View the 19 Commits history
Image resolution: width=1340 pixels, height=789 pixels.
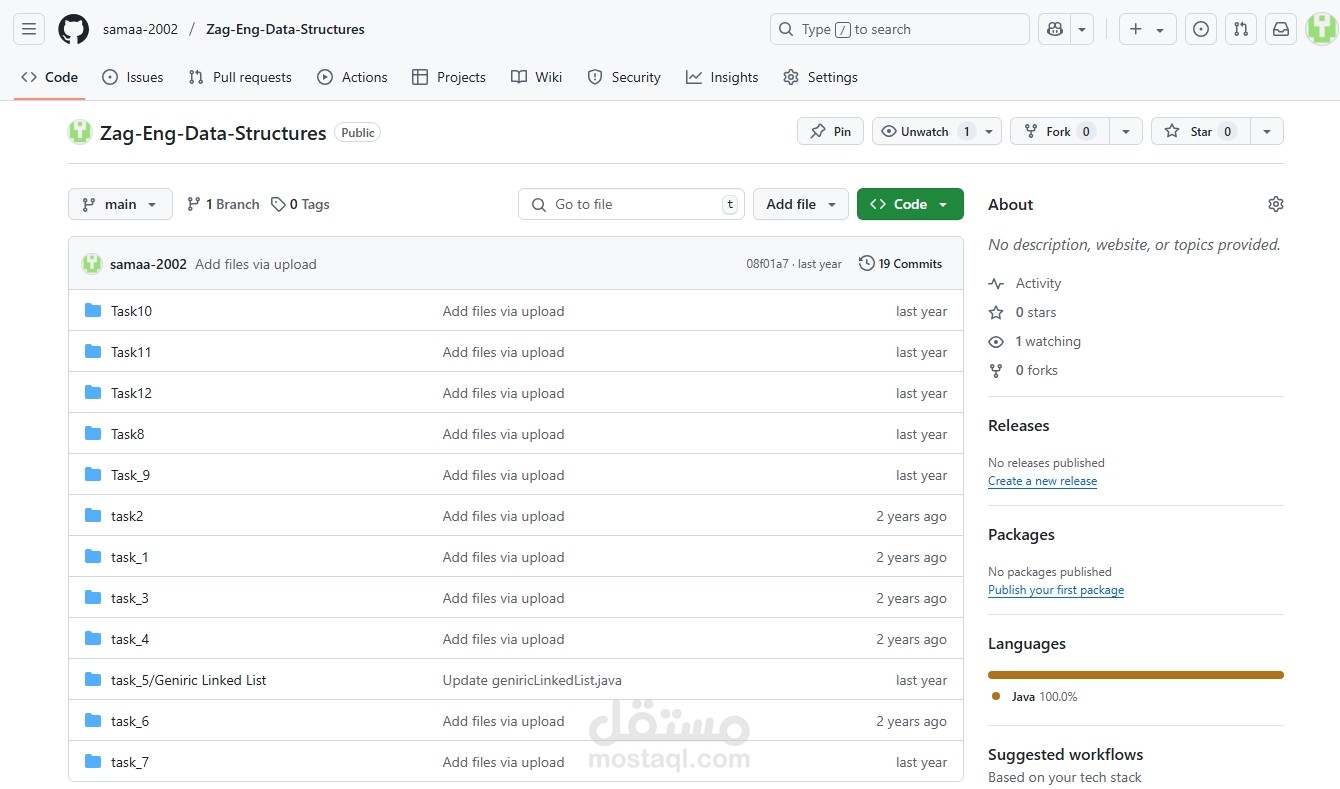(900, 264)
